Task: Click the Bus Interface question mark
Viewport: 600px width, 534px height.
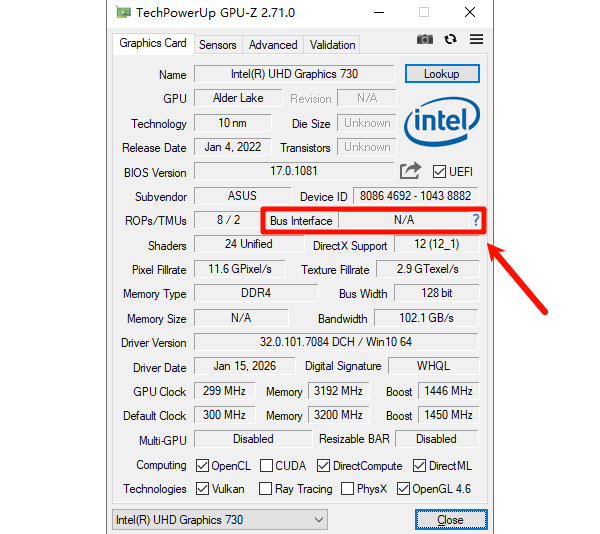Action: coord(476,220)
